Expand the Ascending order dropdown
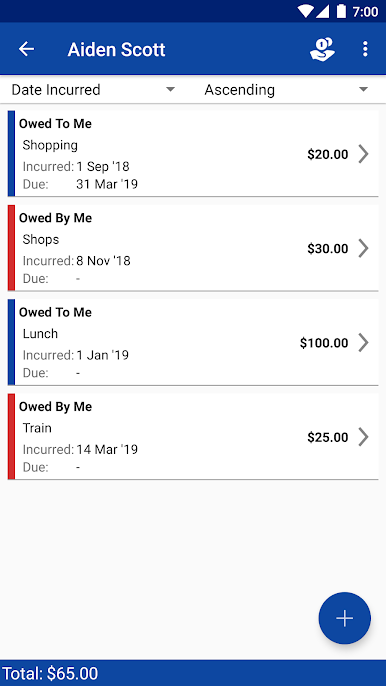Screen dimensions: 386x686 [x=286, y=90]
